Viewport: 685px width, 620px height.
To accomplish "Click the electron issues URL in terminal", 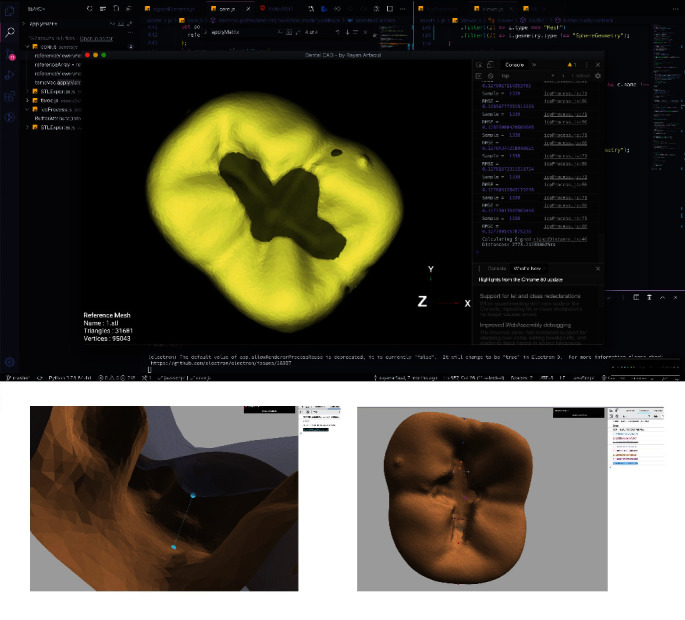I will click(x=221, y=363).
